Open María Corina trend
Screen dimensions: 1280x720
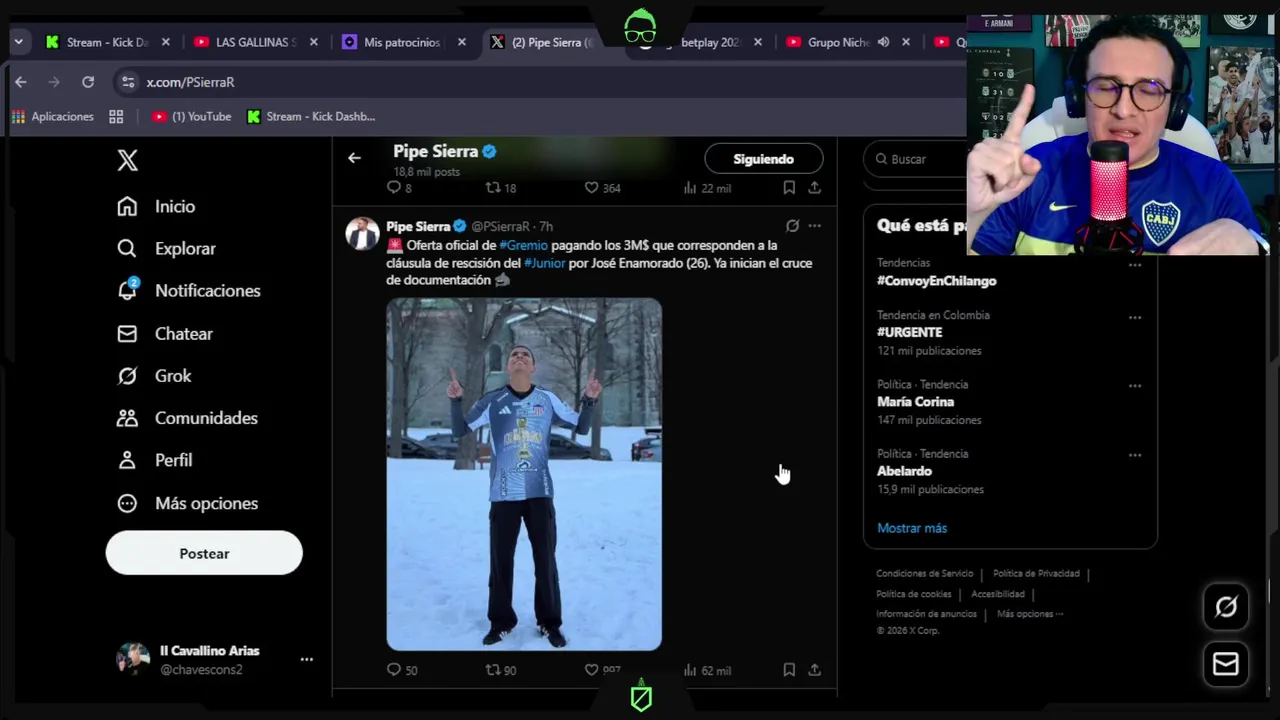click(915, 402)
